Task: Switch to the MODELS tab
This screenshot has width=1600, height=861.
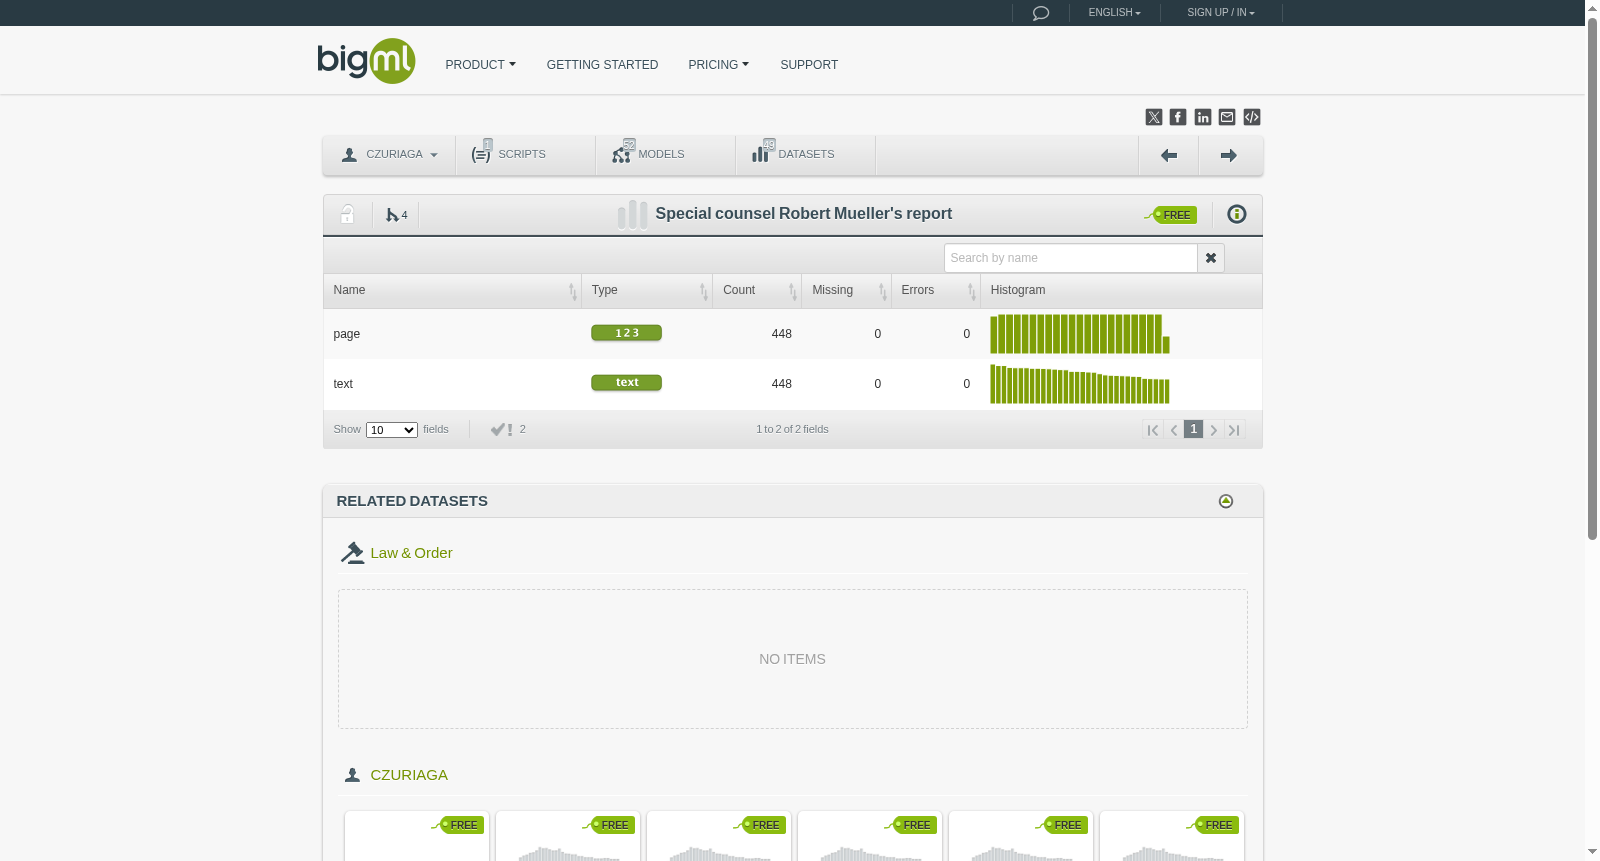Action: (x=665, y=155)
